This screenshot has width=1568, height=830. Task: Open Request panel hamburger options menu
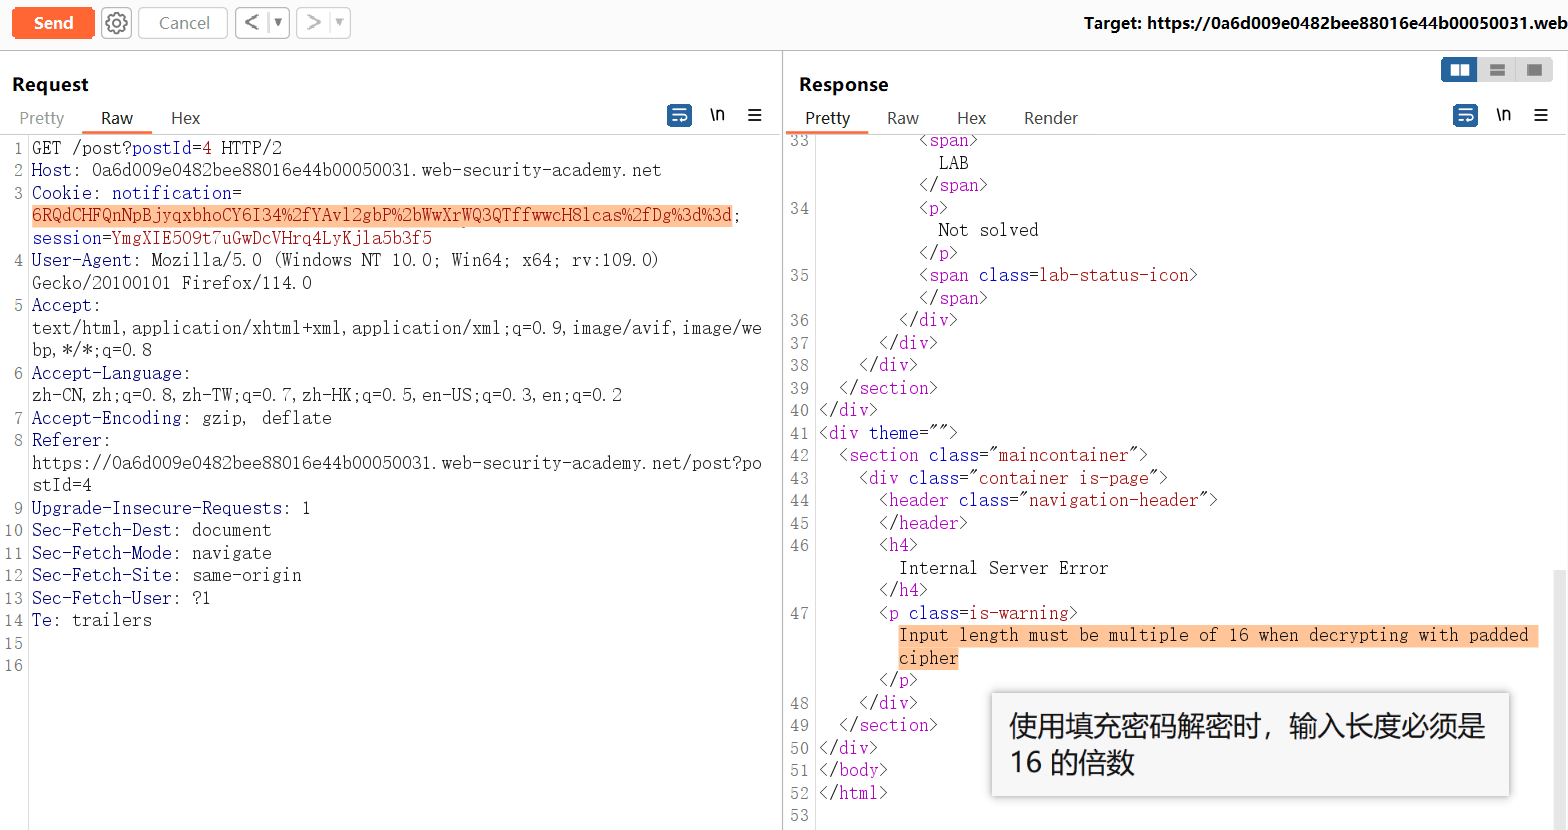(x=755, y=116)
